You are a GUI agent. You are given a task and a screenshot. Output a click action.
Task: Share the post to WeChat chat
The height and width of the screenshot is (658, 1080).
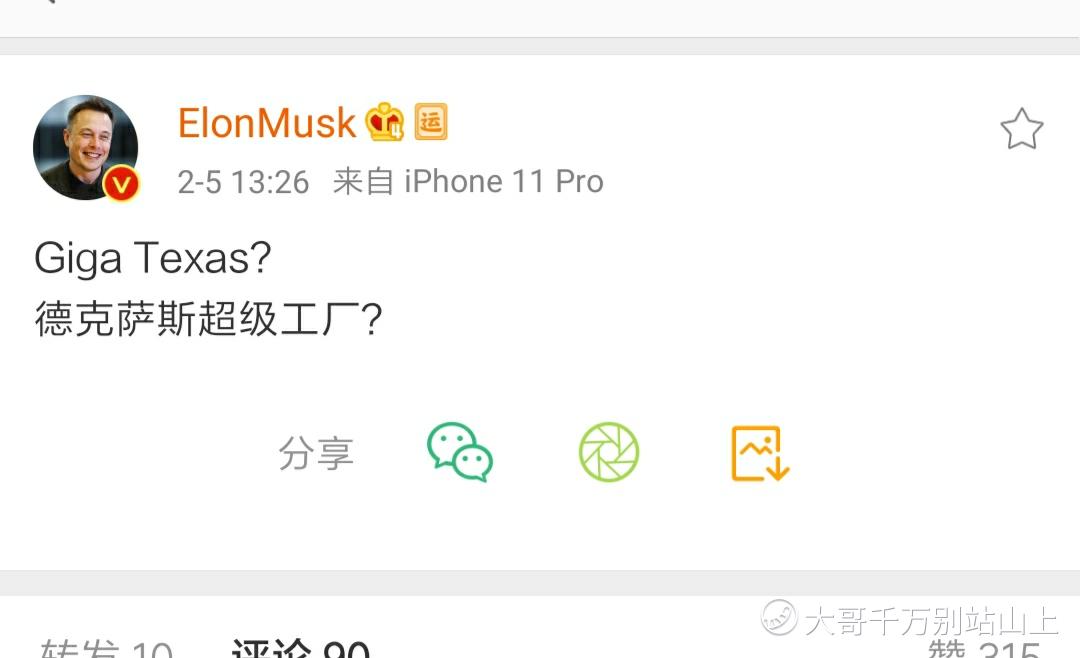click(x=459, y=452)
